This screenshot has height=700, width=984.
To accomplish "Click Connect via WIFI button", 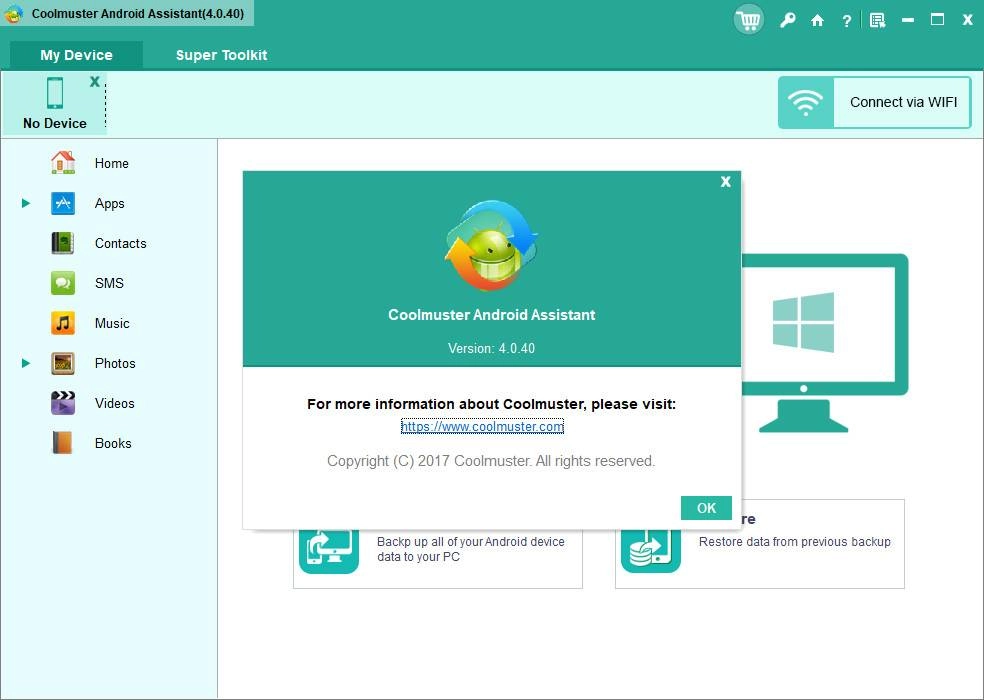I will pyautogui.click(x=875, y=102).
